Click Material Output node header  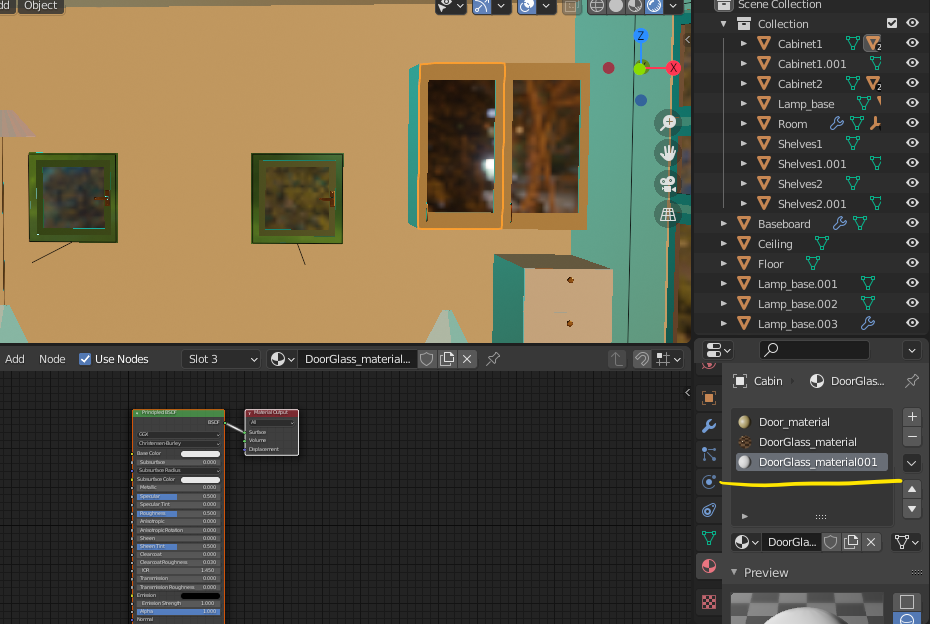coord(272,412)
